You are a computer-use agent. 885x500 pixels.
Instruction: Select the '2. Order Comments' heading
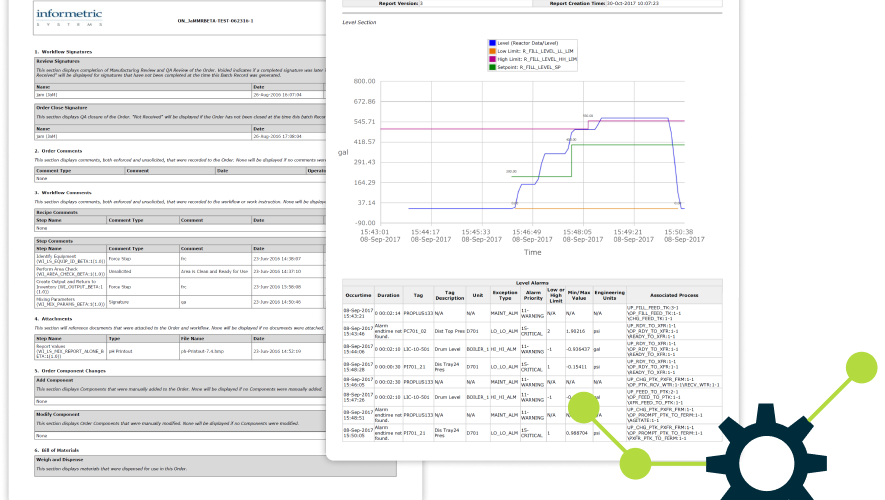pos(58,151)
